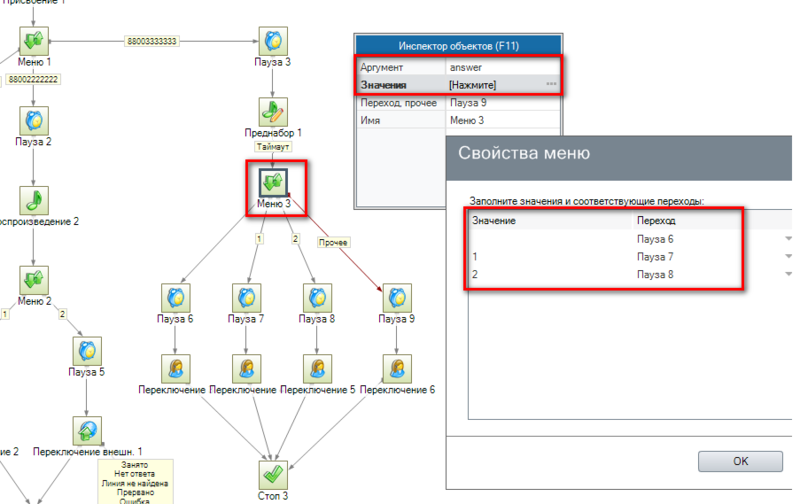Click the Меню 2 node icon

34,279
